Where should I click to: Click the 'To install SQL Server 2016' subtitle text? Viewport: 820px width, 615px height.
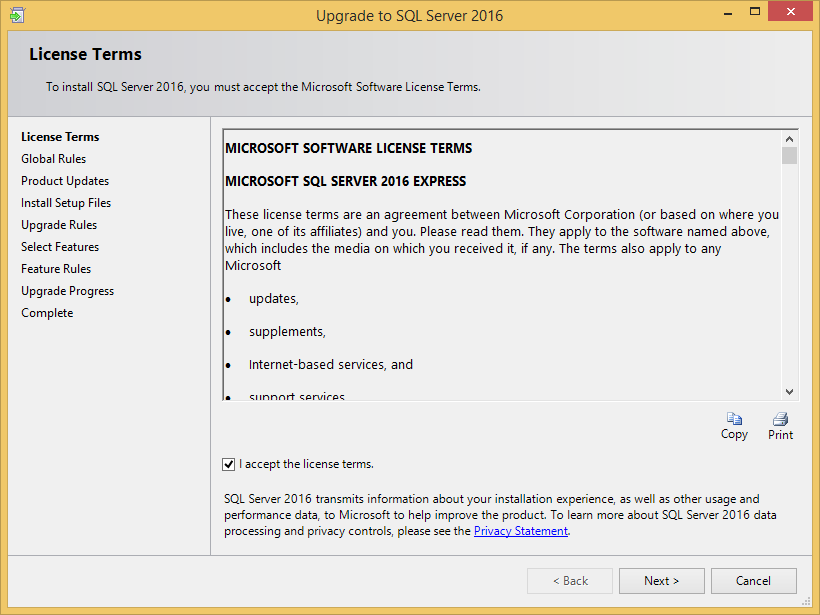(263, 87)
